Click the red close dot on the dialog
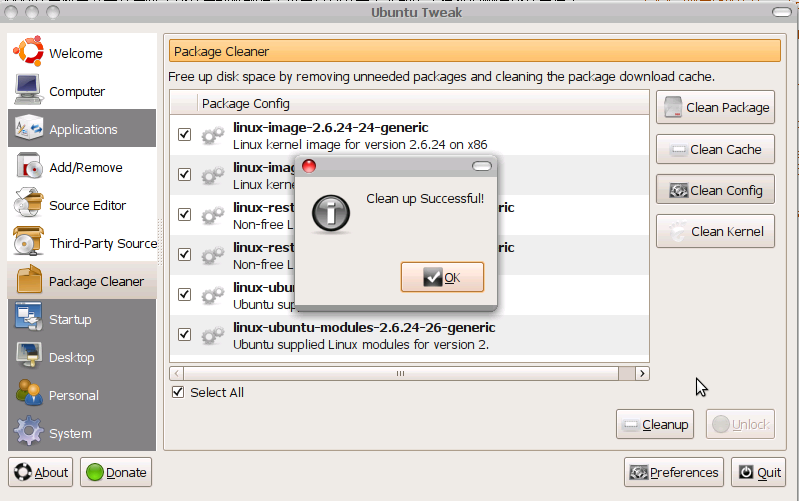This screenshot has height=501, width=799. pyautogui.click(x=309, y=166)
